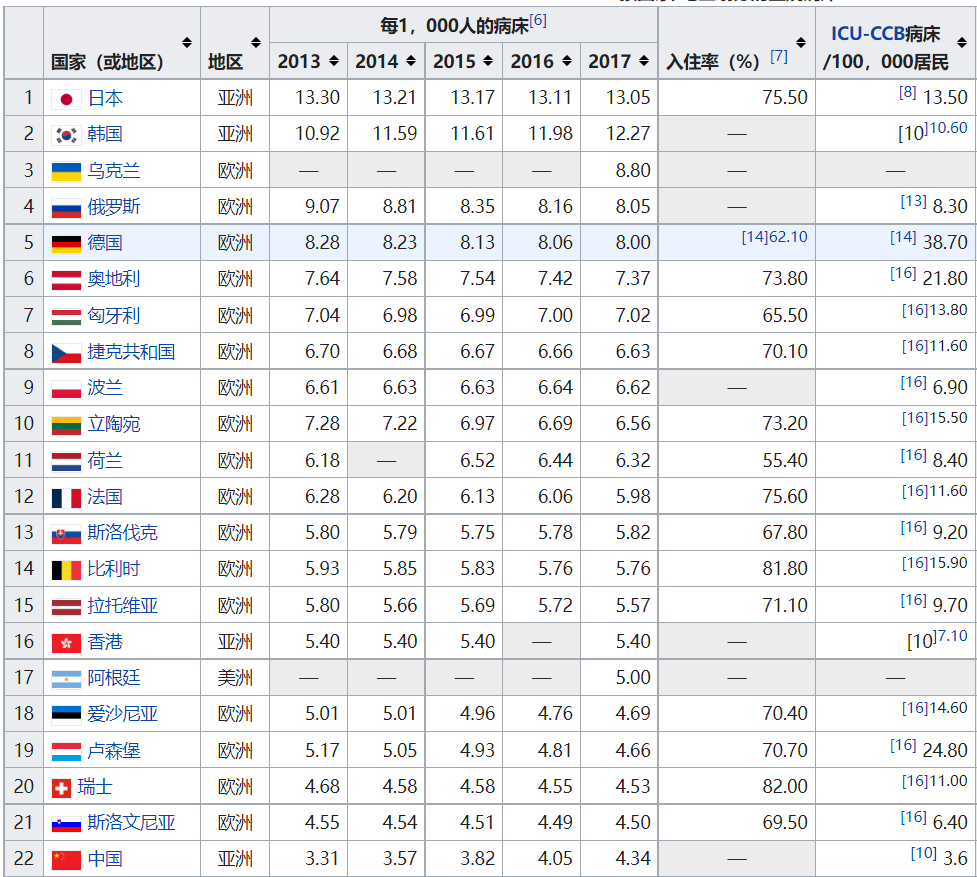
Task: Click the Estonia flag icon
Action: click(66, 715)
